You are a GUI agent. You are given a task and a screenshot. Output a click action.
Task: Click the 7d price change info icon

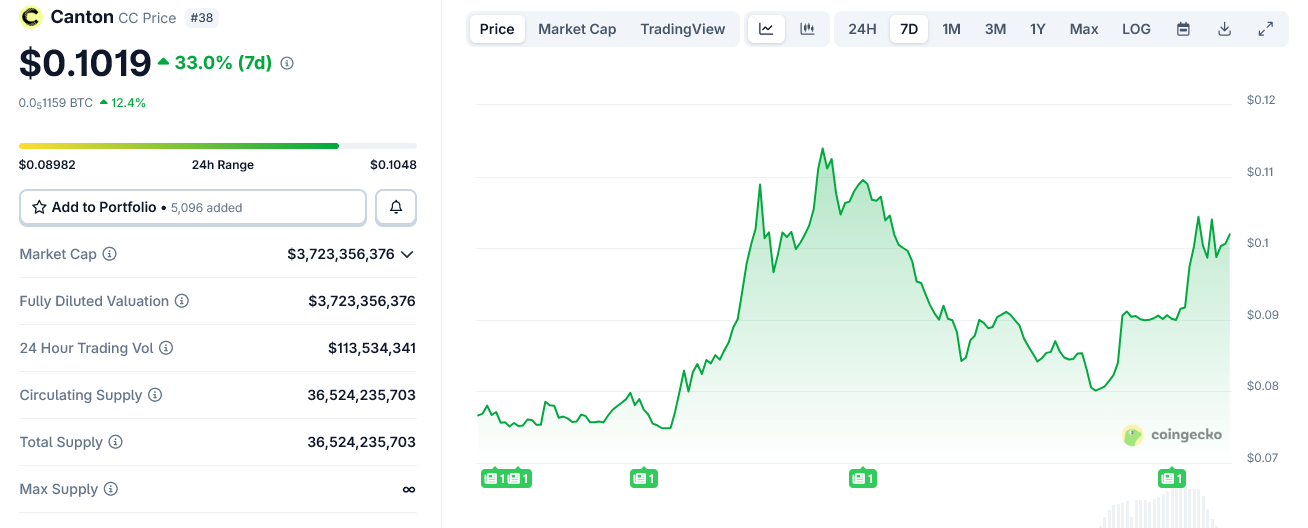287,63
